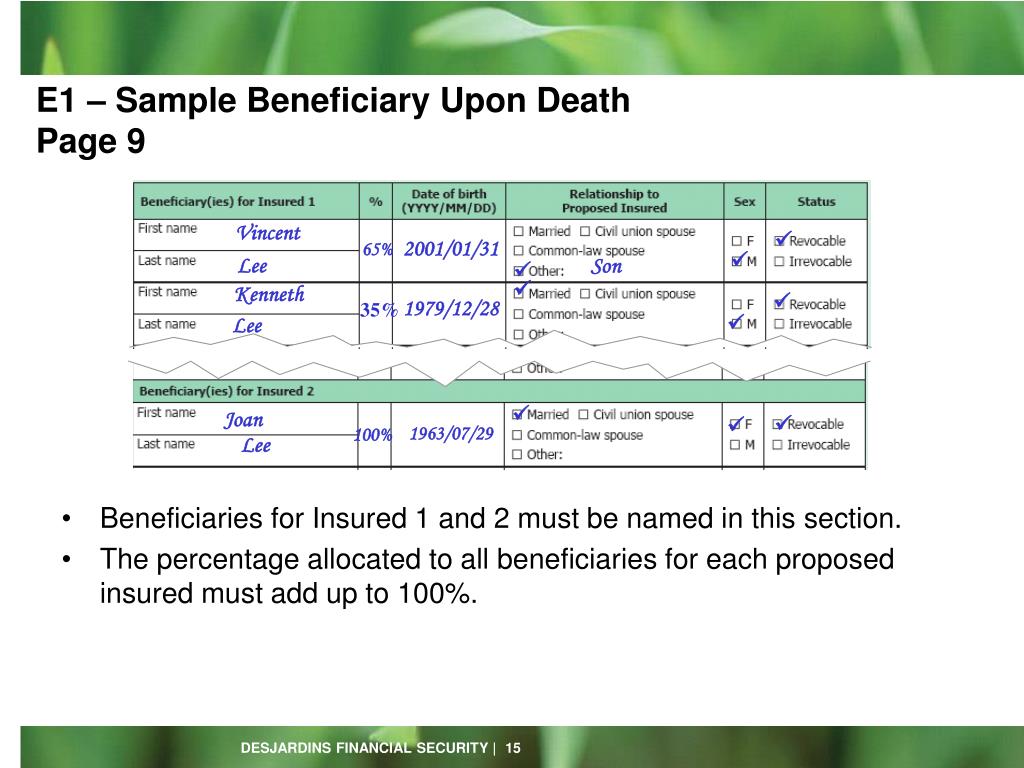Screen dimensions: 1024x768
Task: Uncheck the Married box for Joan Lee
Action: click(518, 414)
